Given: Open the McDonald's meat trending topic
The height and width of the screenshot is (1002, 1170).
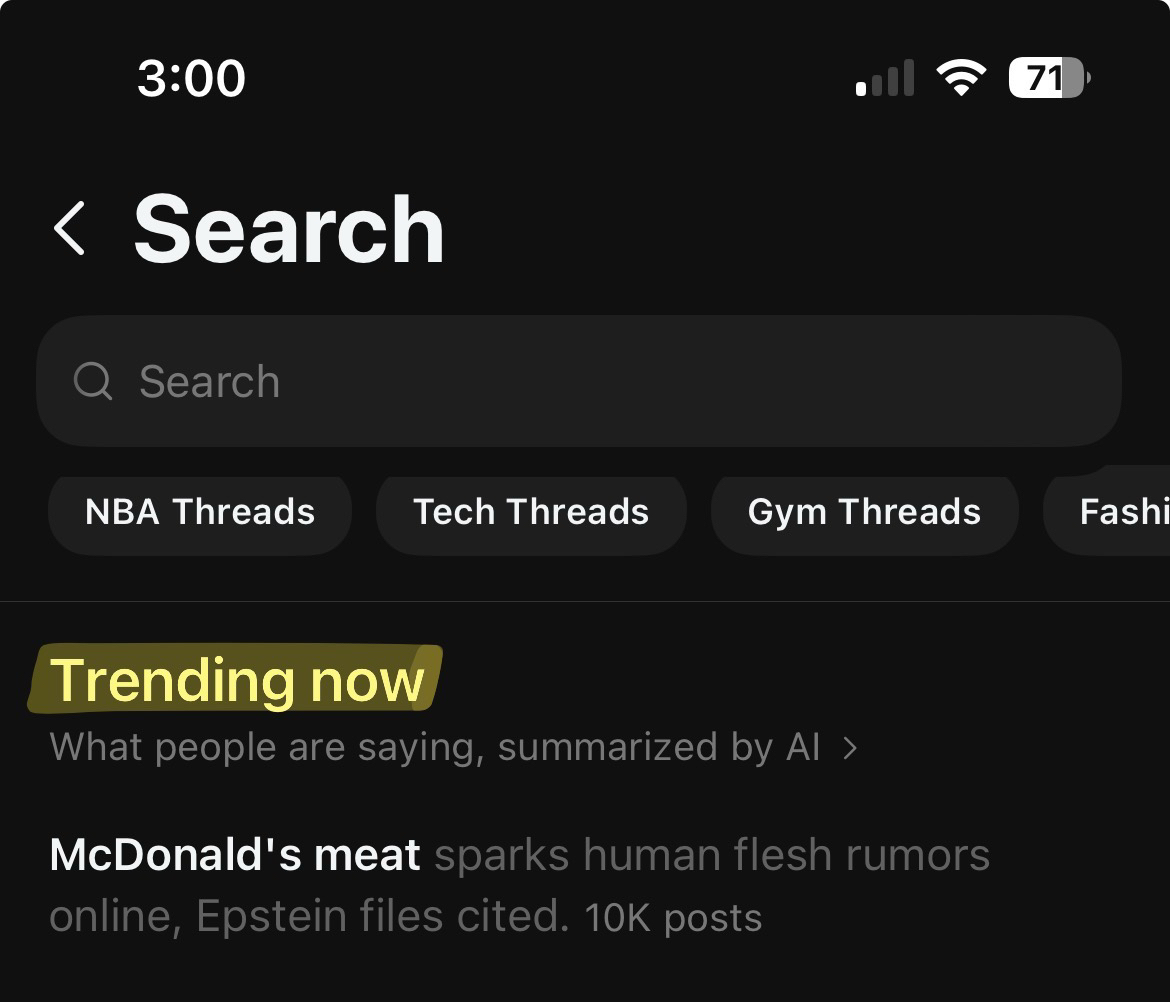Looking at the screenshot, I should click(235, 856).
